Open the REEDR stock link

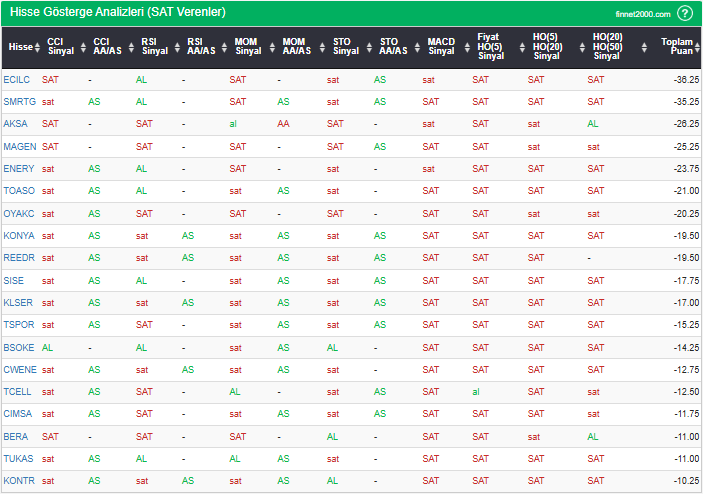tap(19, 258)
